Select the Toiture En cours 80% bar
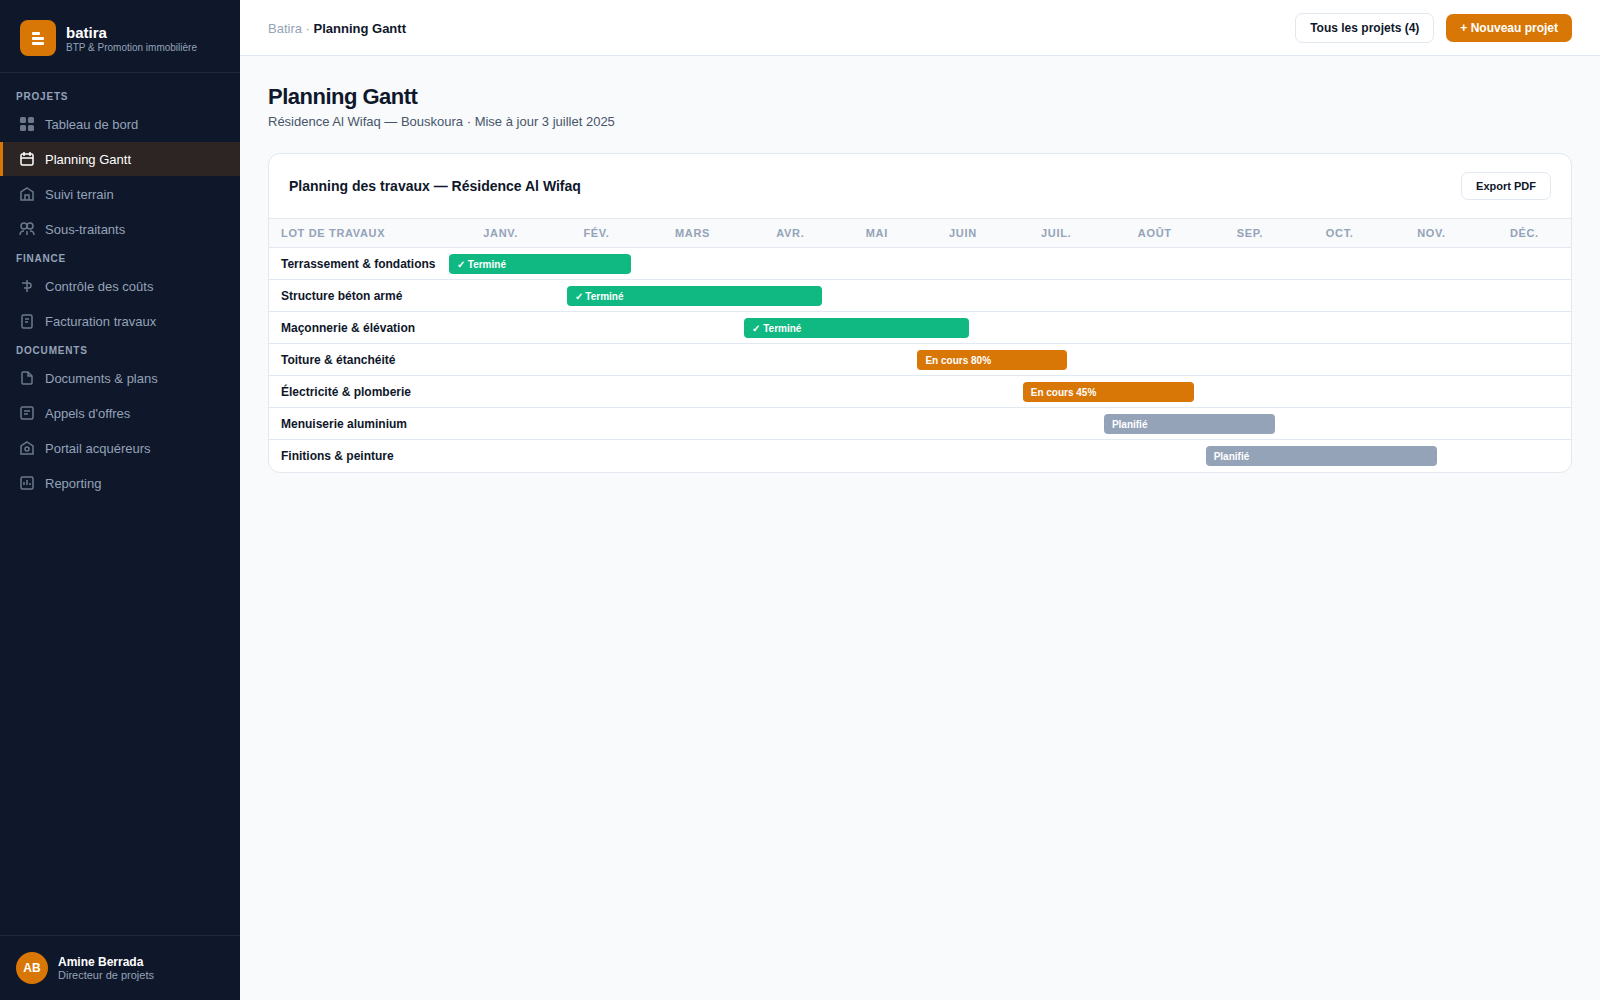 (x=992, y=360)
